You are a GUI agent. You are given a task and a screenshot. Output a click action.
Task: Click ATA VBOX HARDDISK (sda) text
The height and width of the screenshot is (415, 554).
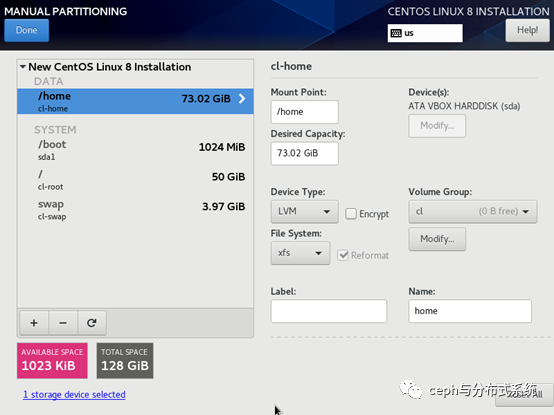[464, 106]
